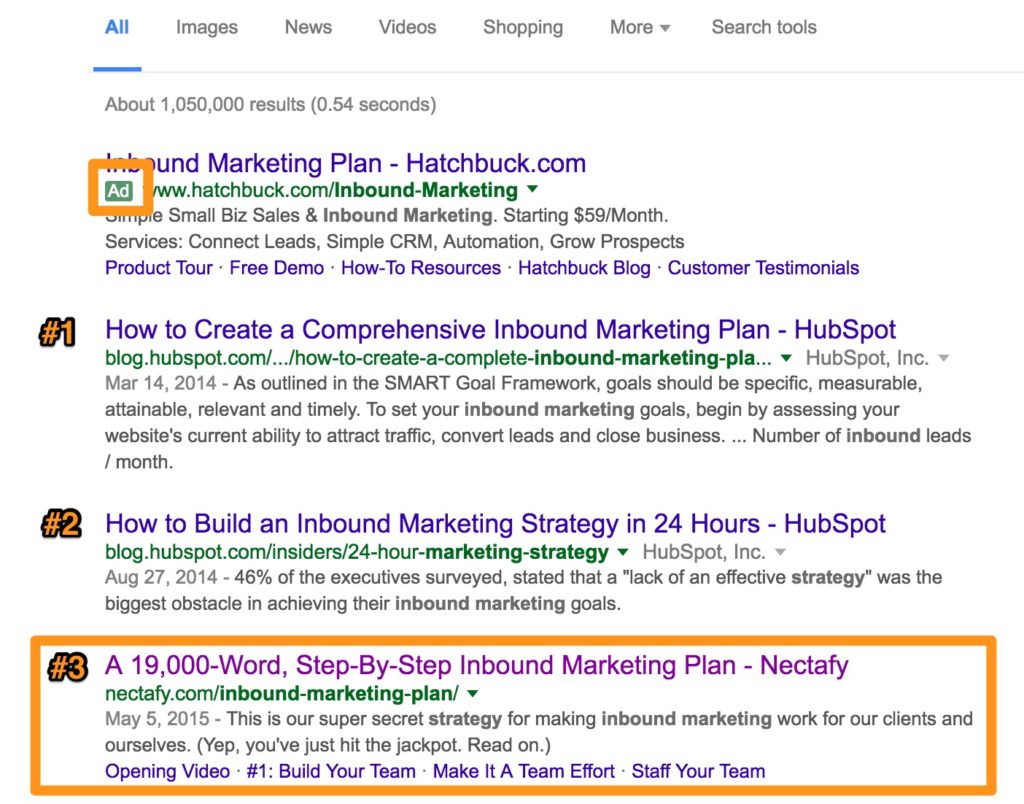Switch to Videos results tab
Screen dimensions: 1024x804
pos(408,27)
